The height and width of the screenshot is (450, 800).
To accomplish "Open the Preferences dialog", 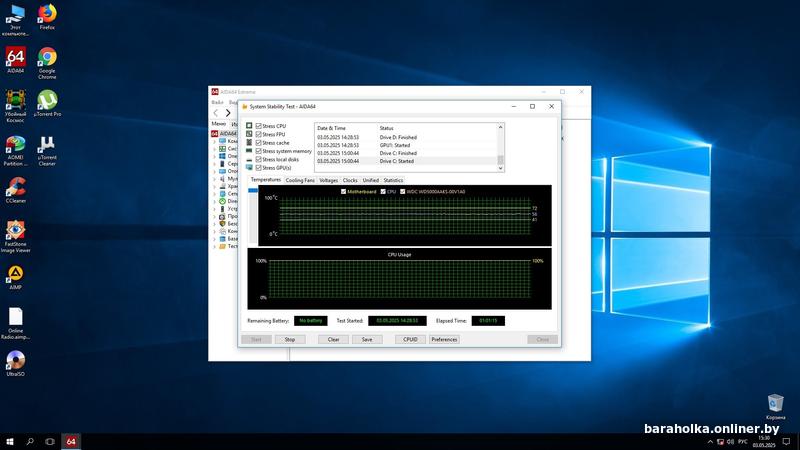I will pyautogui.click(x=444, y=339).
